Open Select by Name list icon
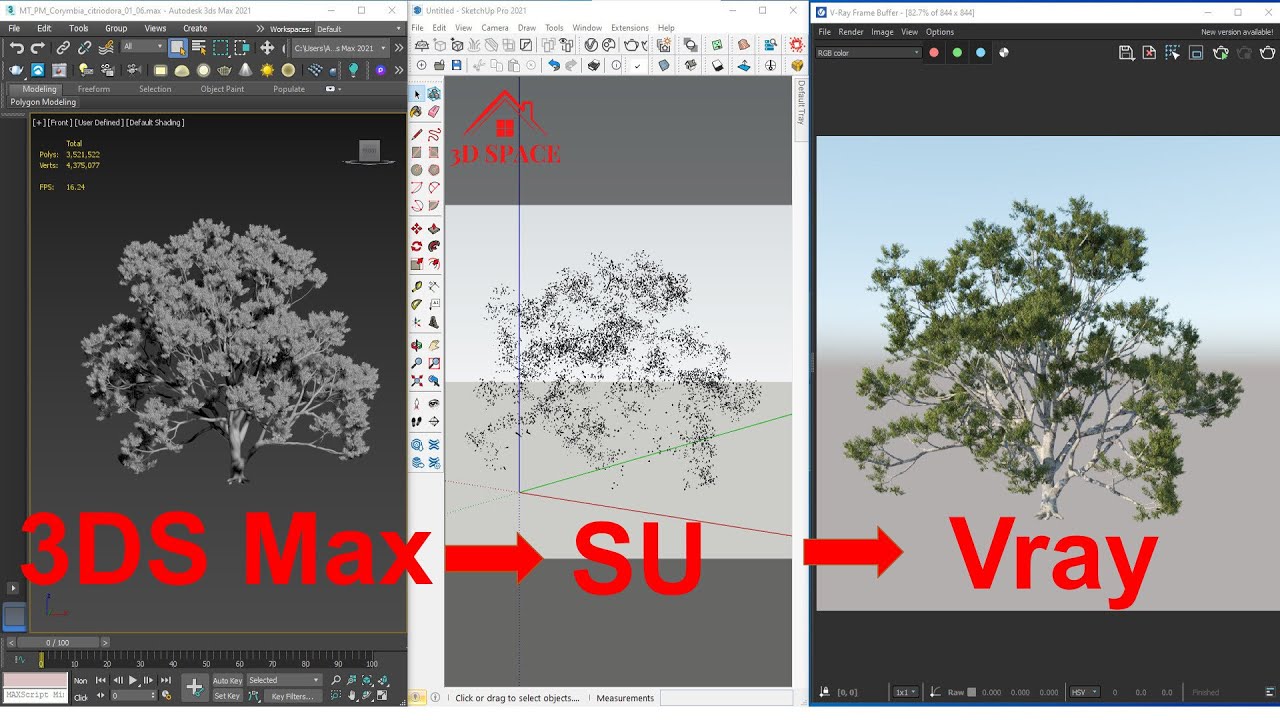This screenshot has width=1280, height=720. coord(199,47)
